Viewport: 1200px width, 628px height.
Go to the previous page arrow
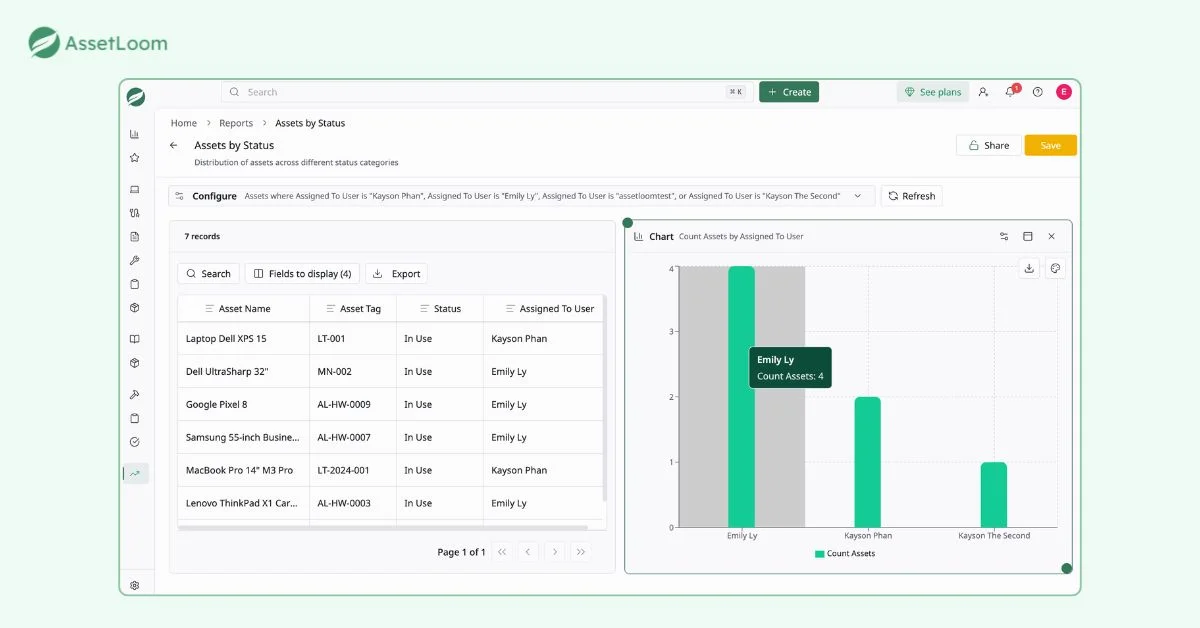pos(529,552)
